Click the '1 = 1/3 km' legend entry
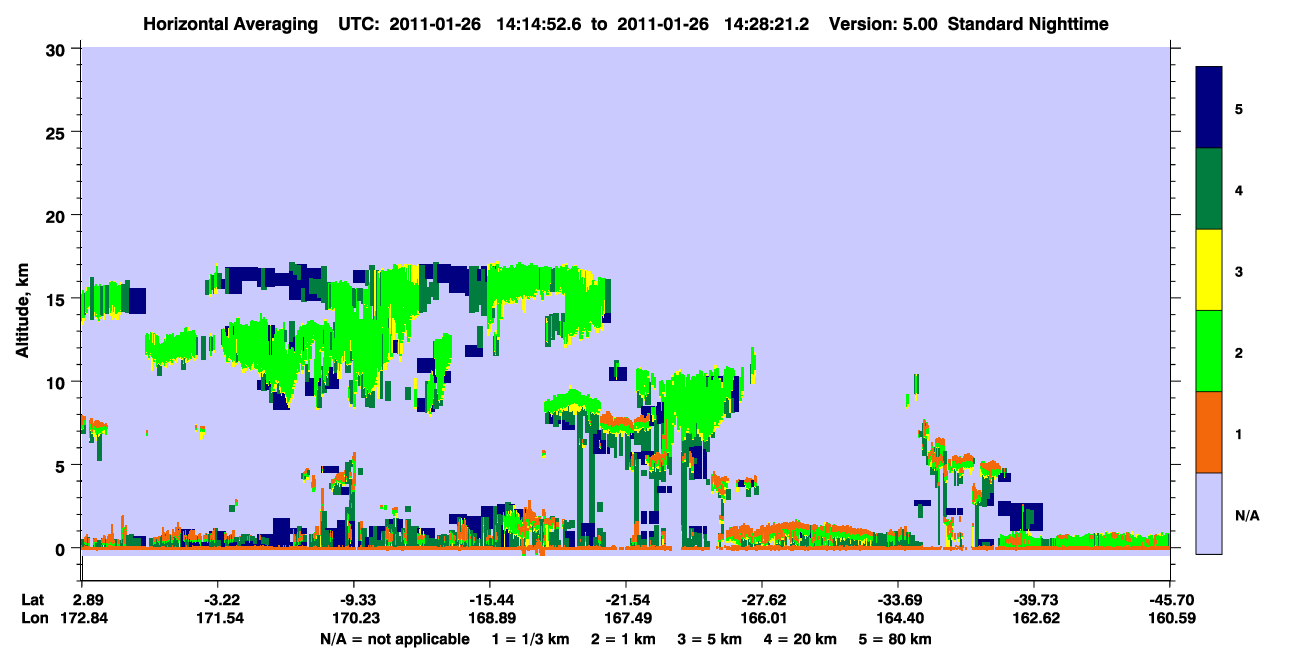 pyautogui.click(x=529, y=639)
